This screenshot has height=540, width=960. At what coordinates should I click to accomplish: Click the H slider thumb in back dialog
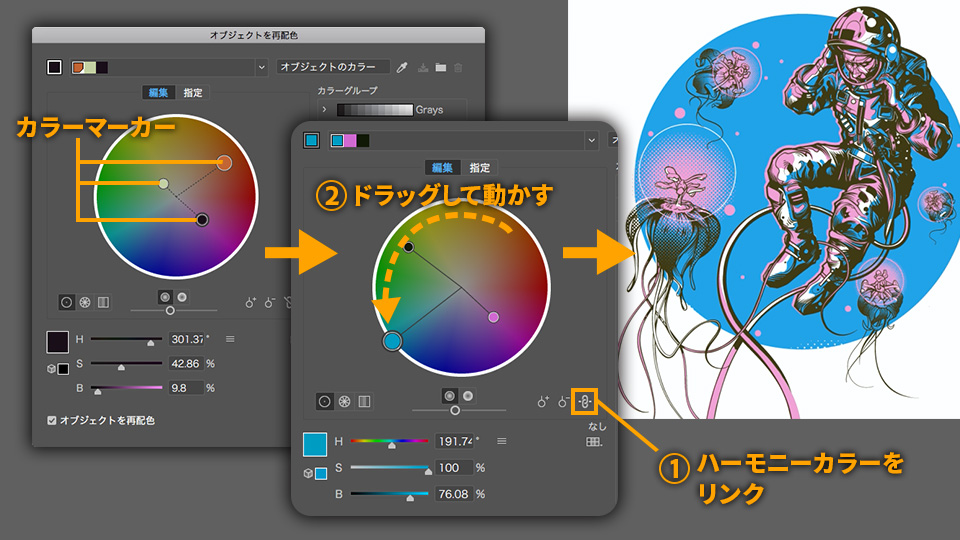[x=151, y=343]
